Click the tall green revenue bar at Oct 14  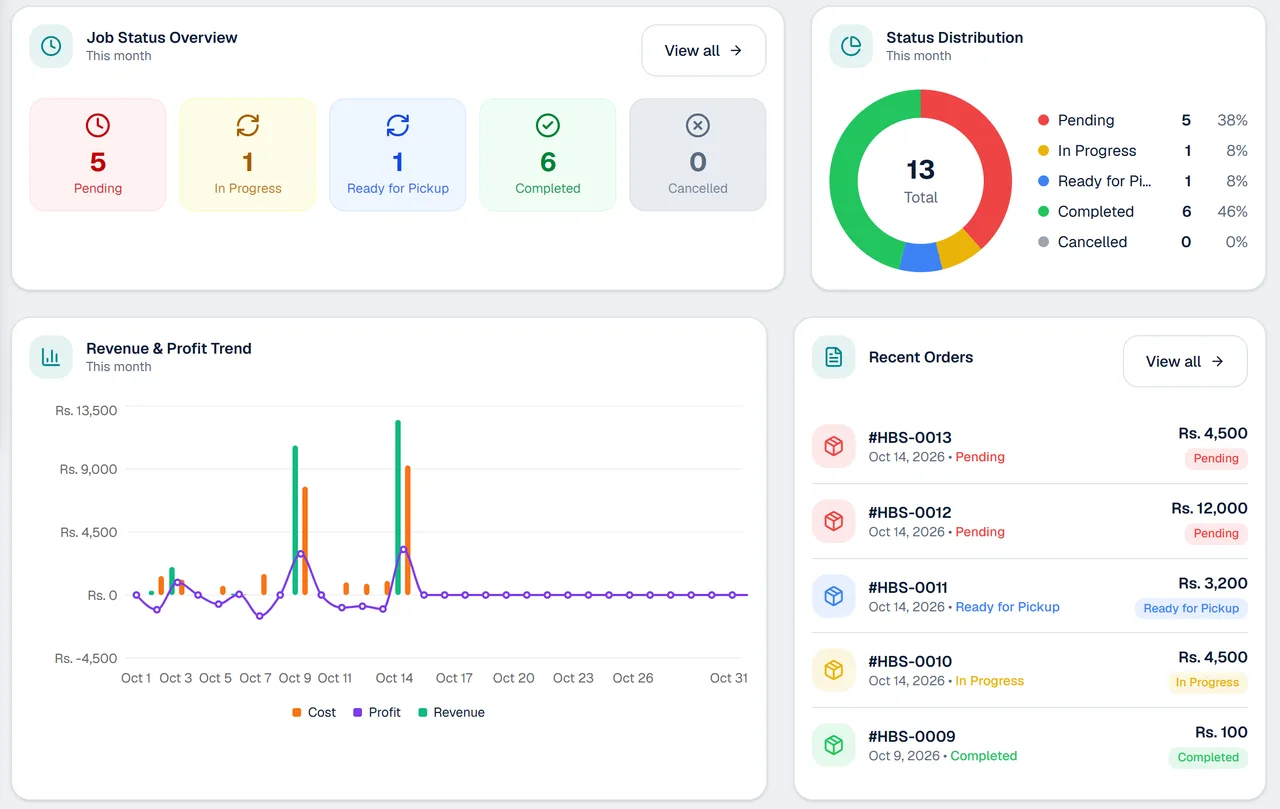[398, 507]
